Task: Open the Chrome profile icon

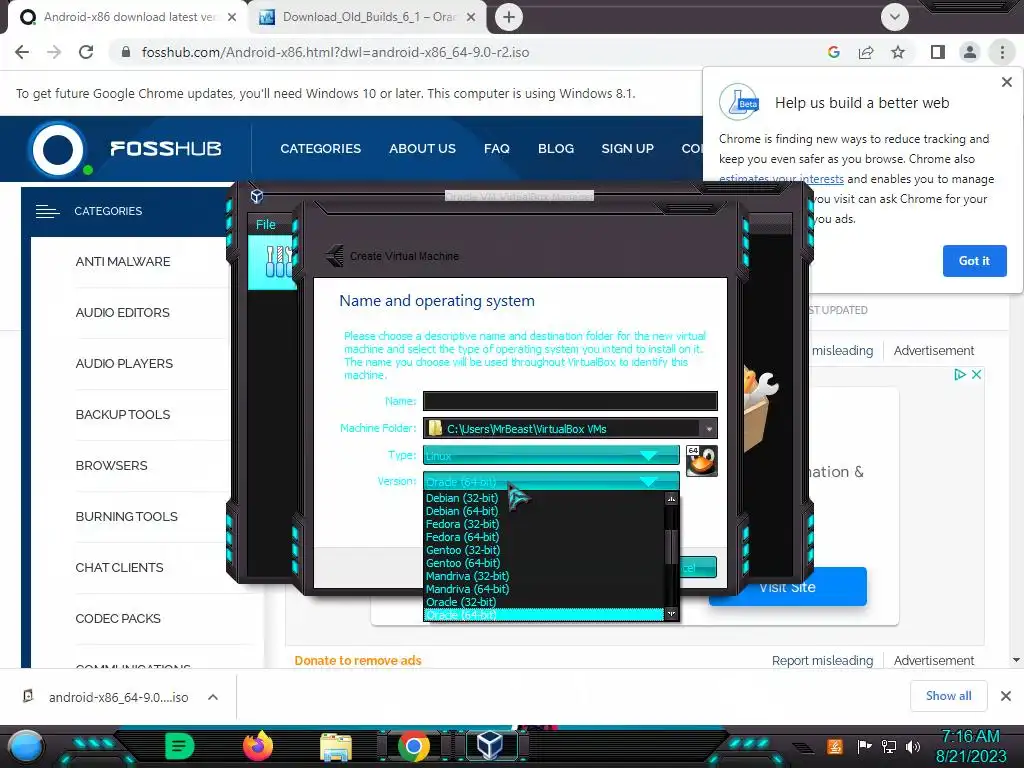Action: pyautogui.click(x=970, y=52)
